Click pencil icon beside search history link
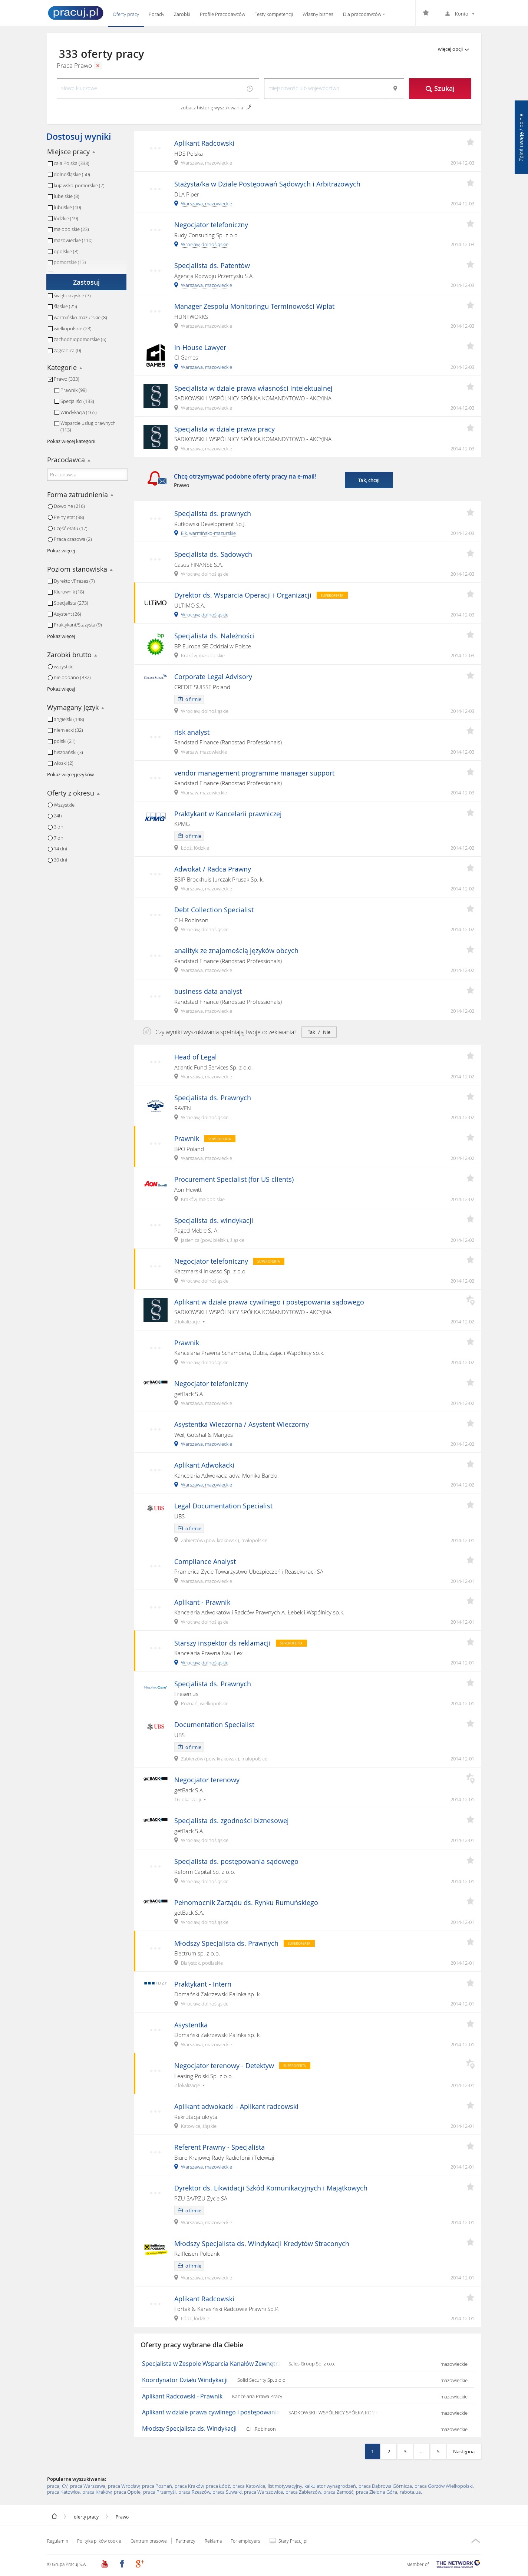This screenshot has width=528, height=2576. [x=249, y=107]
